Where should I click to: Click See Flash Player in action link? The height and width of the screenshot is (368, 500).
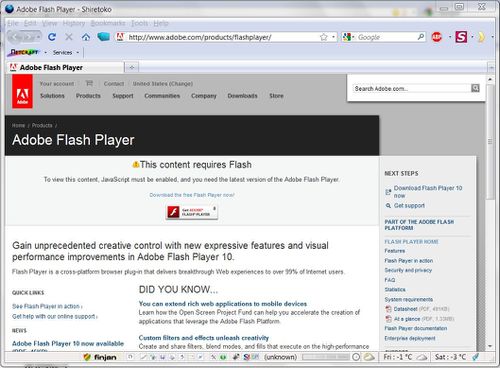[x=47, y=306]
